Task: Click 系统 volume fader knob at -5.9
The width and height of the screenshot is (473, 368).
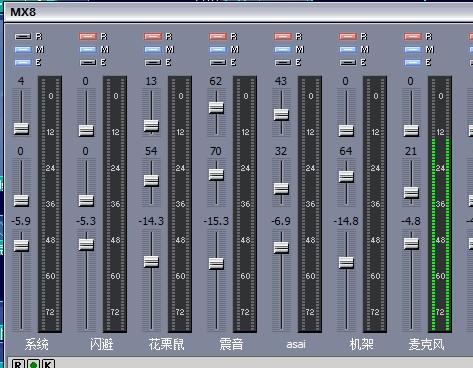Action: click(x=21, y=246)
